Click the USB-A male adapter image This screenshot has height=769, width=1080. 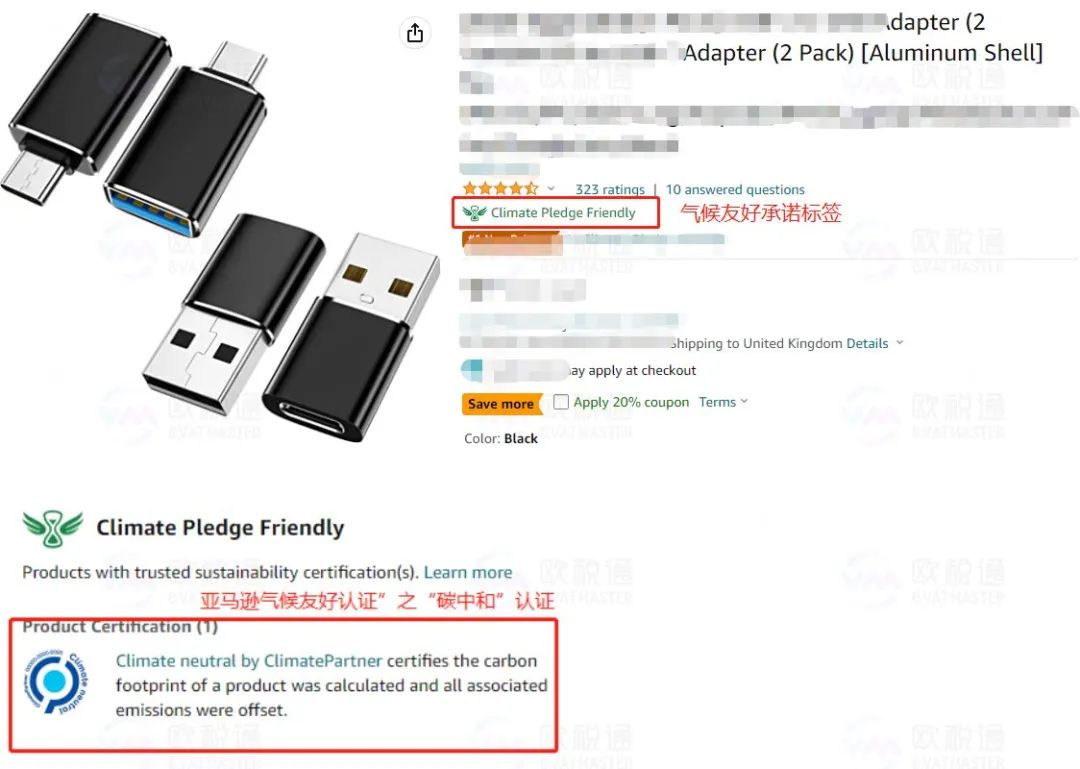coord(293,327)
